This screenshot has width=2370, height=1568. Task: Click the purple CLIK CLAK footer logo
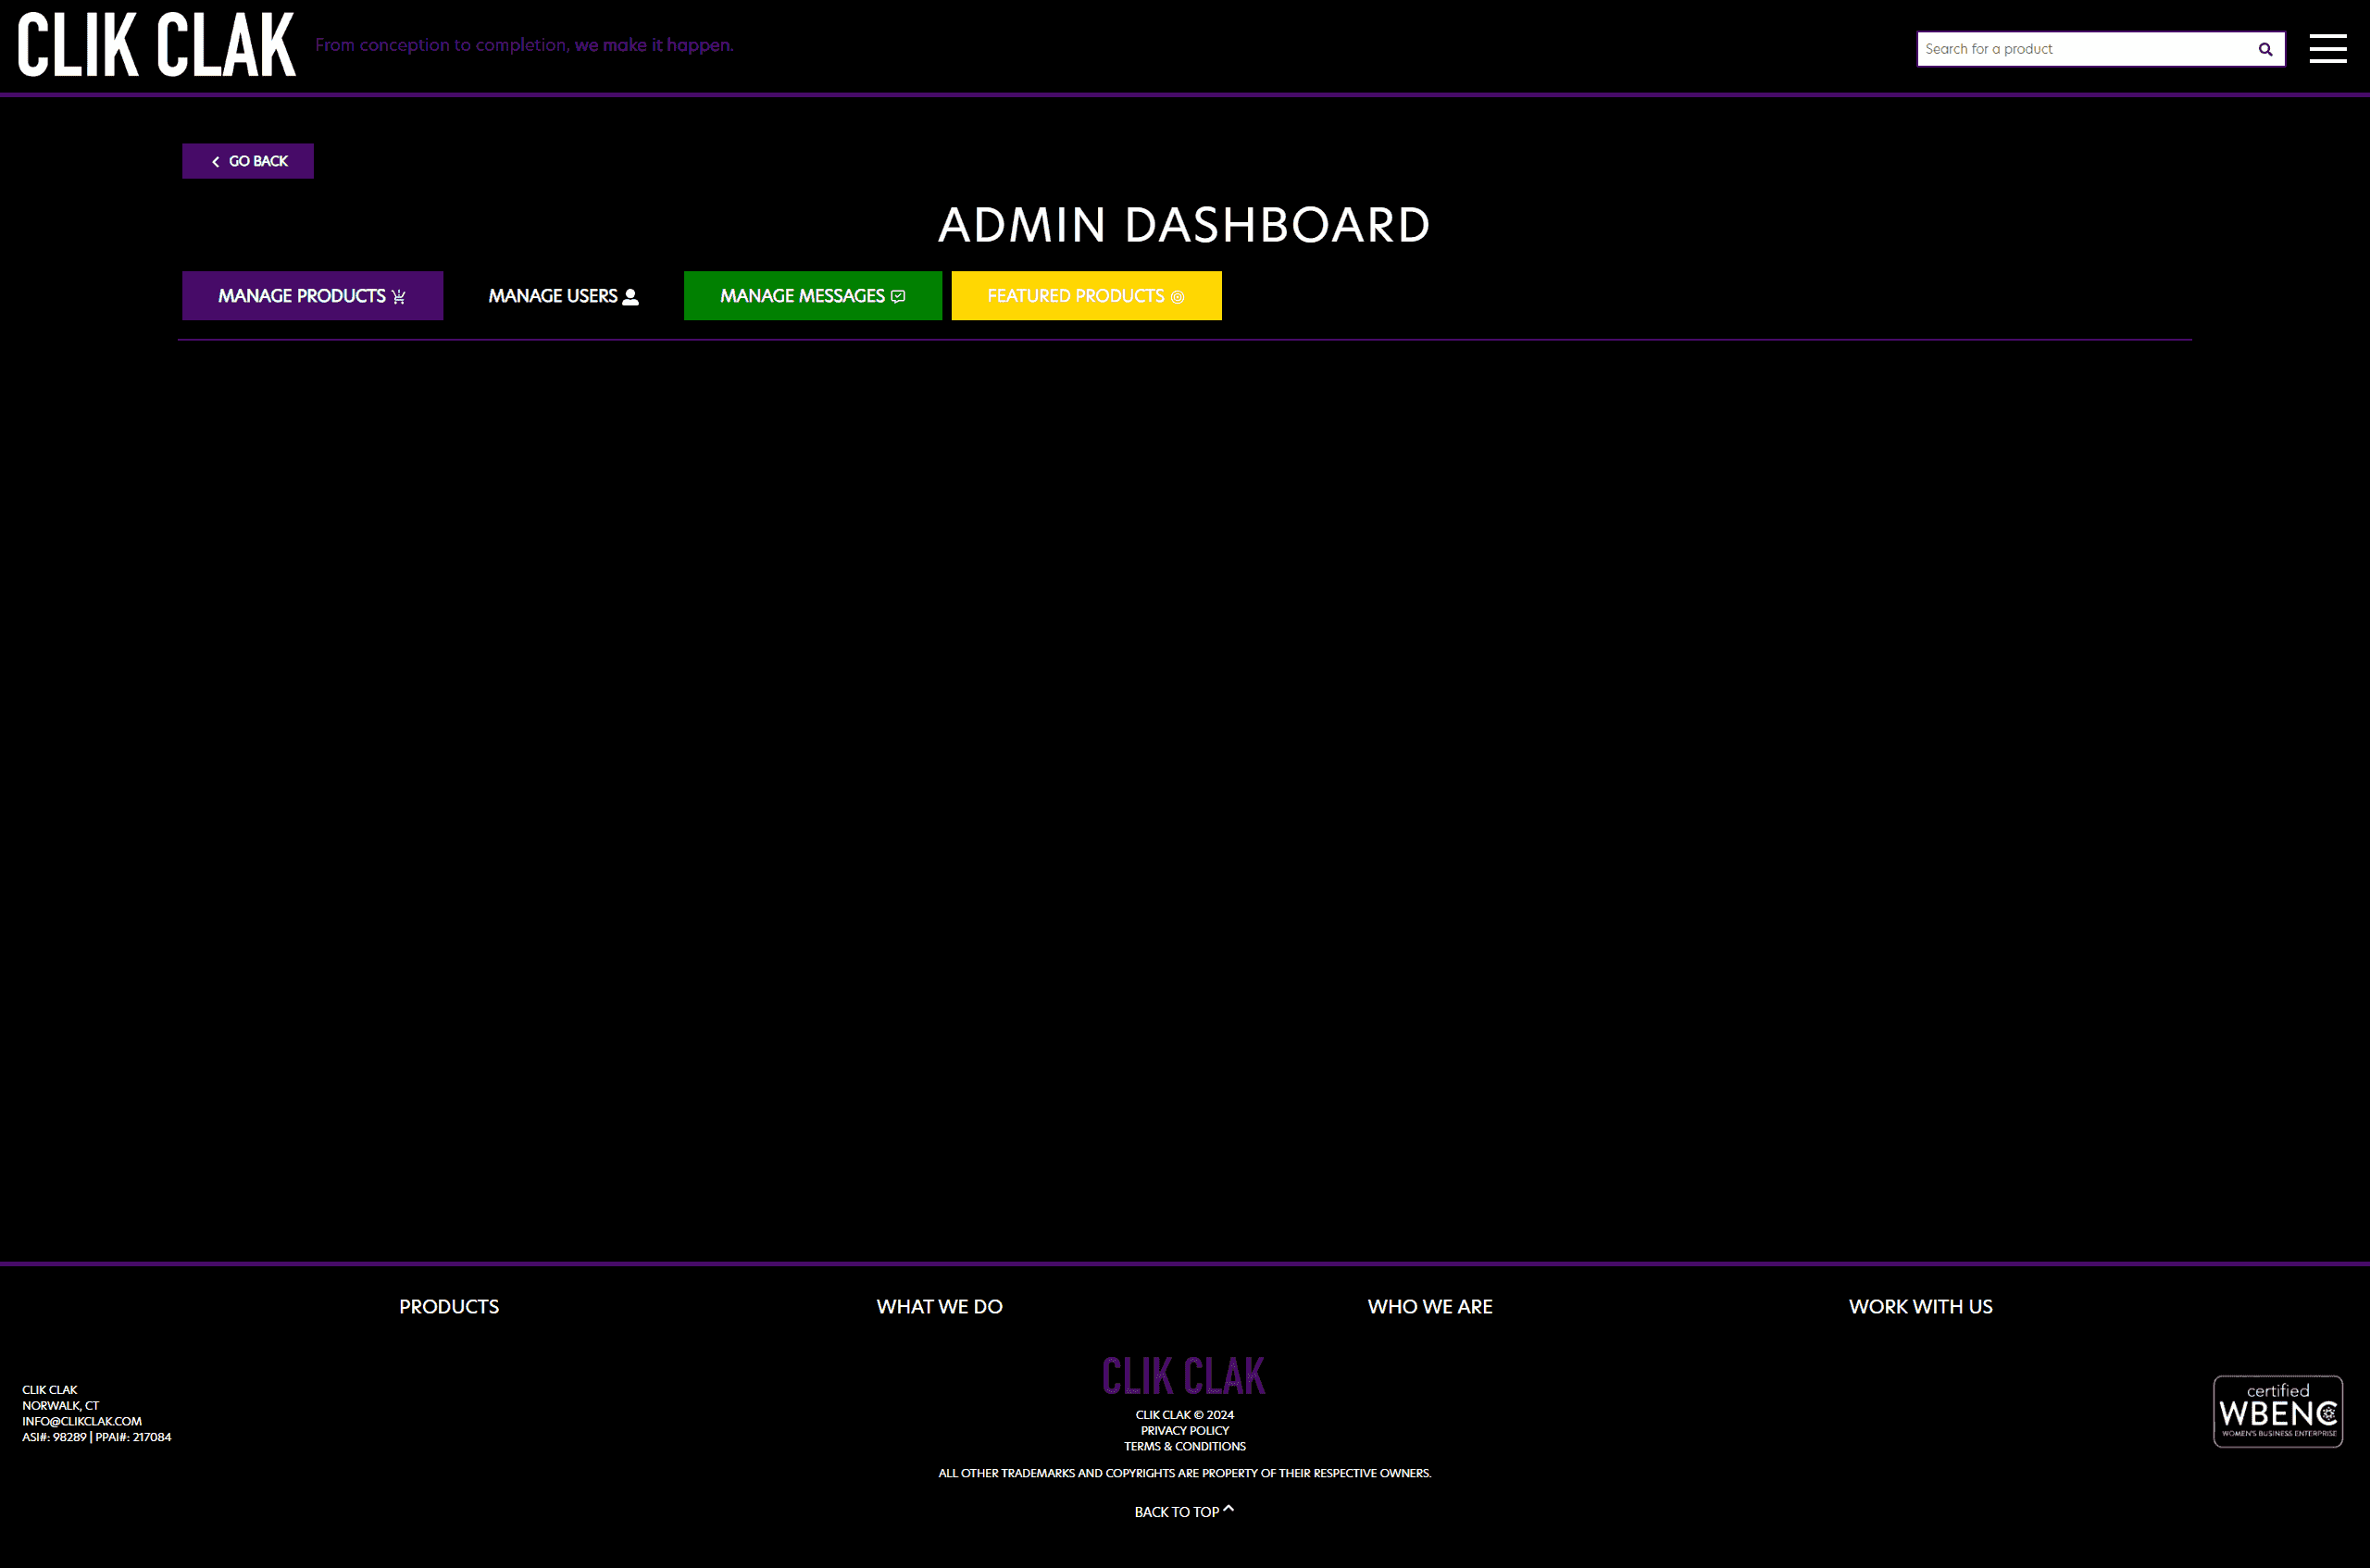tap(1183, 1376)
